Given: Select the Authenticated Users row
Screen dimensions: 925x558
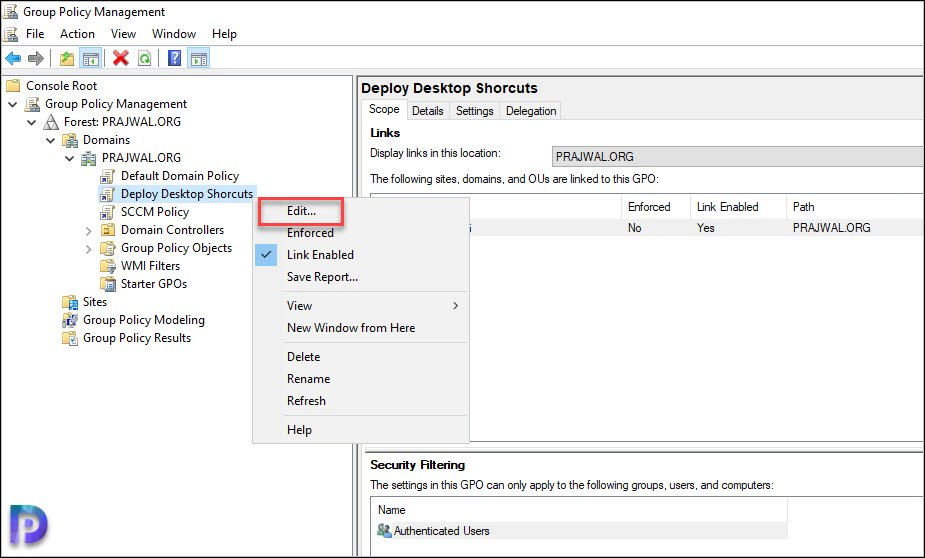Looking at the screenshot, I should [x=581, y=531].
